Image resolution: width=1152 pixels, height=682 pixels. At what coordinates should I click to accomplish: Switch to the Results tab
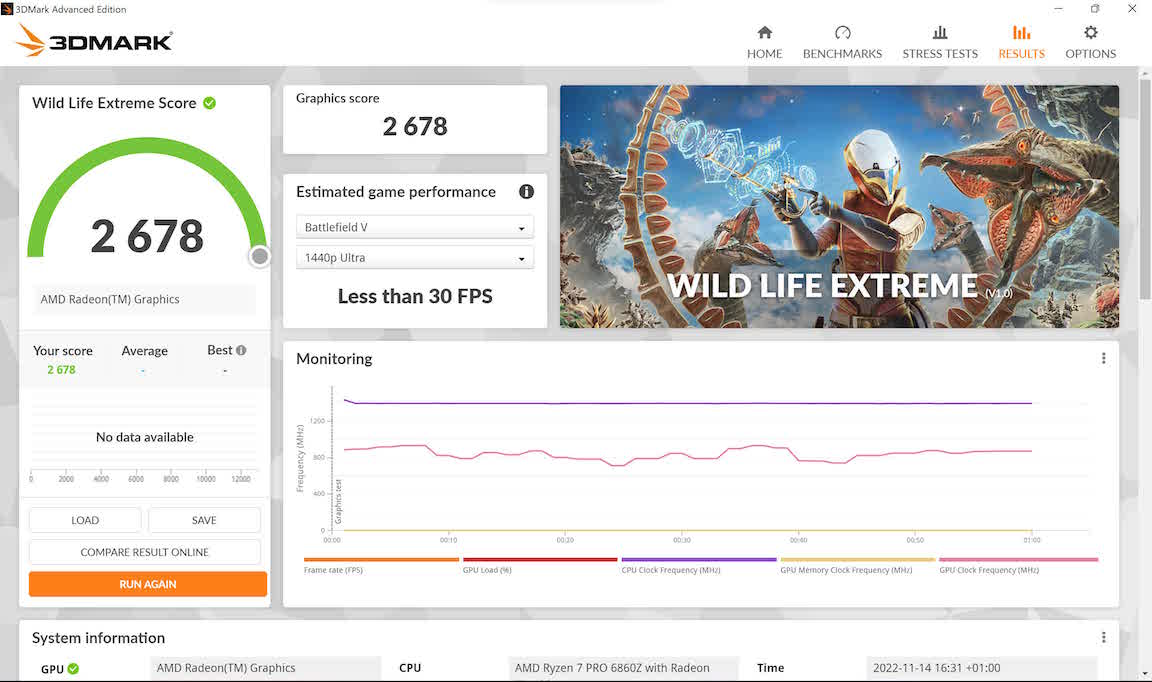pos(1021,42)
